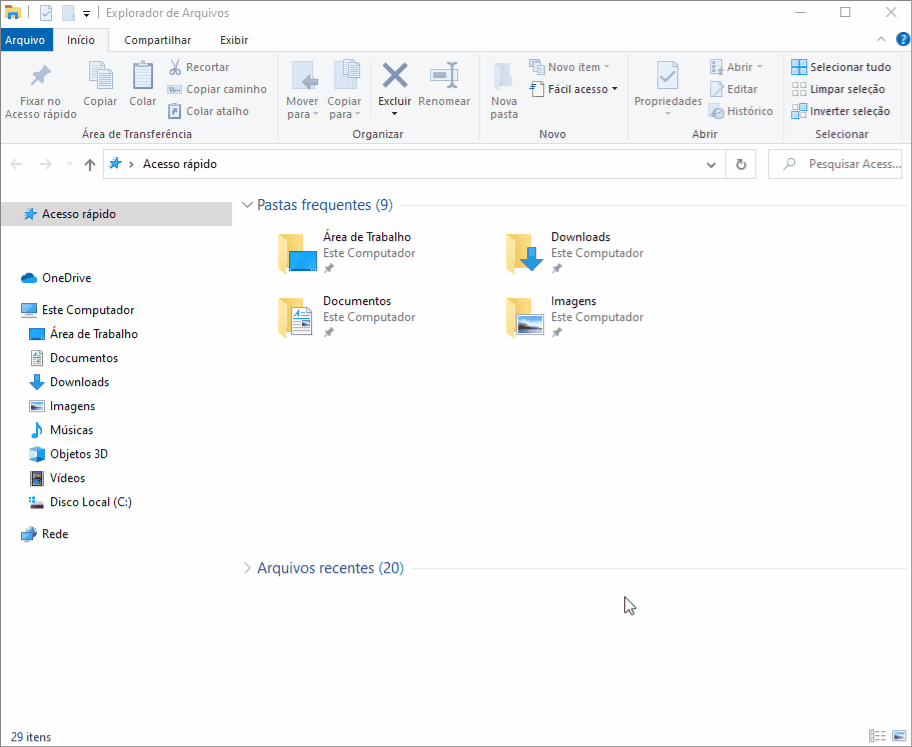Click the Nova pasta icon
The width and height of the screenshot is (912, 747).
click(x=504, y=76)
